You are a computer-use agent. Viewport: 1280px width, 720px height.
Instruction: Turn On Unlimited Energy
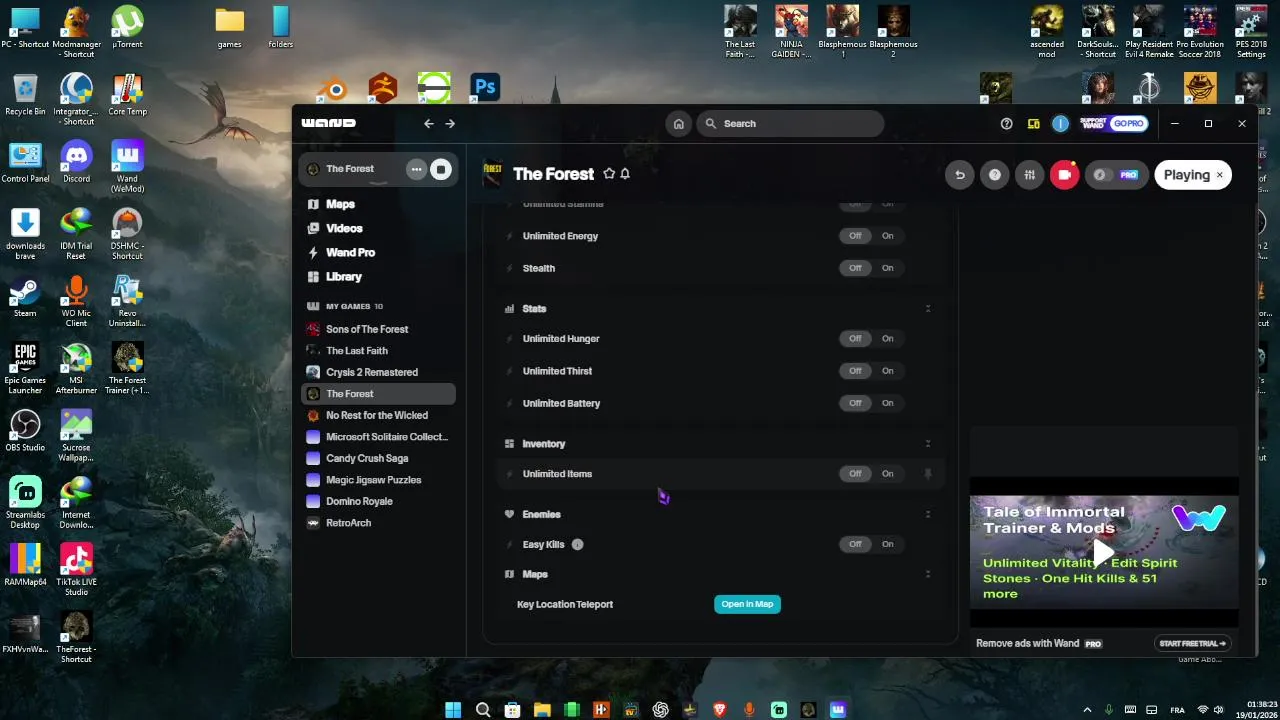(x=888, y=236)
